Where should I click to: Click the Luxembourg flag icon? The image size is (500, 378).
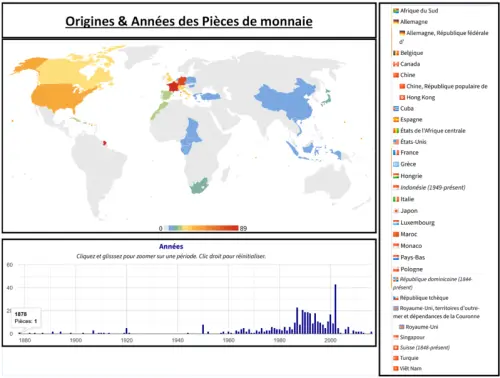coord(396,222)
